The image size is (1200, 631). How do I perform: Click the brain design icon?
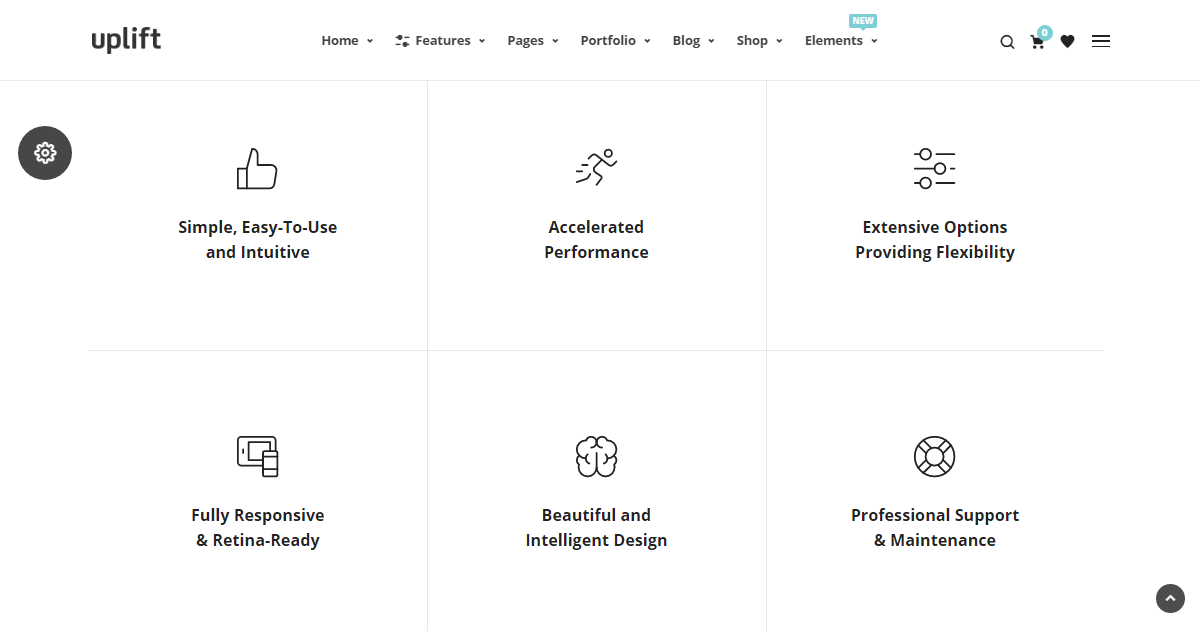(596, 456)
